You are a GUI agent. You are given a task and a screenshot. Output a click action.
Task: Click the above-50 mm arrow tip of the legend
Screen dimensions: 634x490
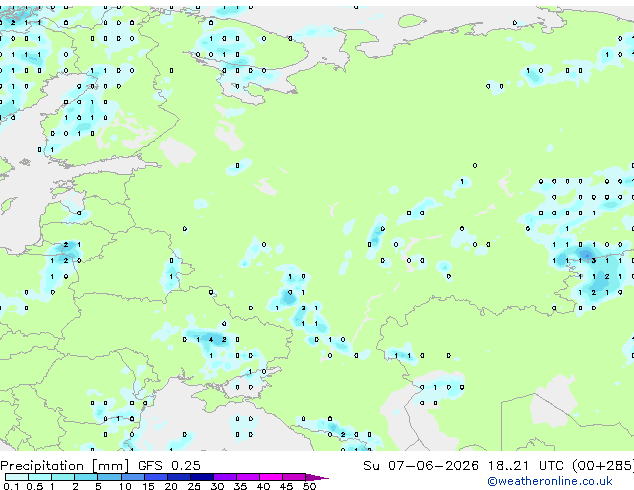pos(317,477)
